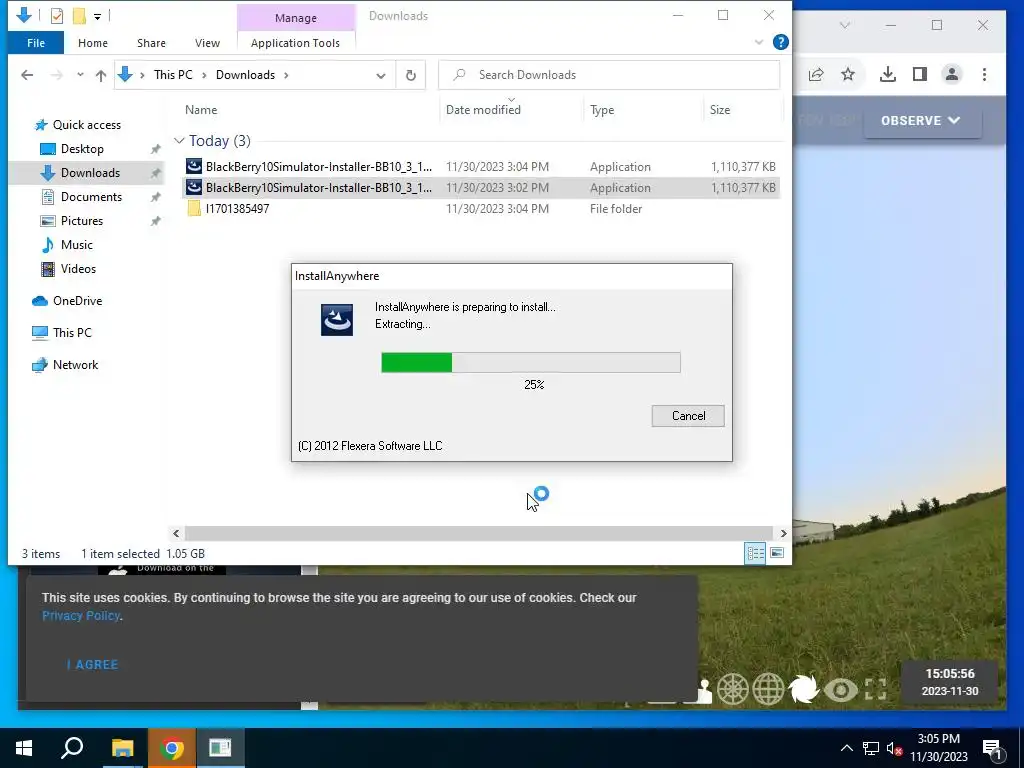Viewport: 1024px width, 768px height.
Task: Click the Search Downloads field
Action: pyautogui.click(x=609, y=75)
